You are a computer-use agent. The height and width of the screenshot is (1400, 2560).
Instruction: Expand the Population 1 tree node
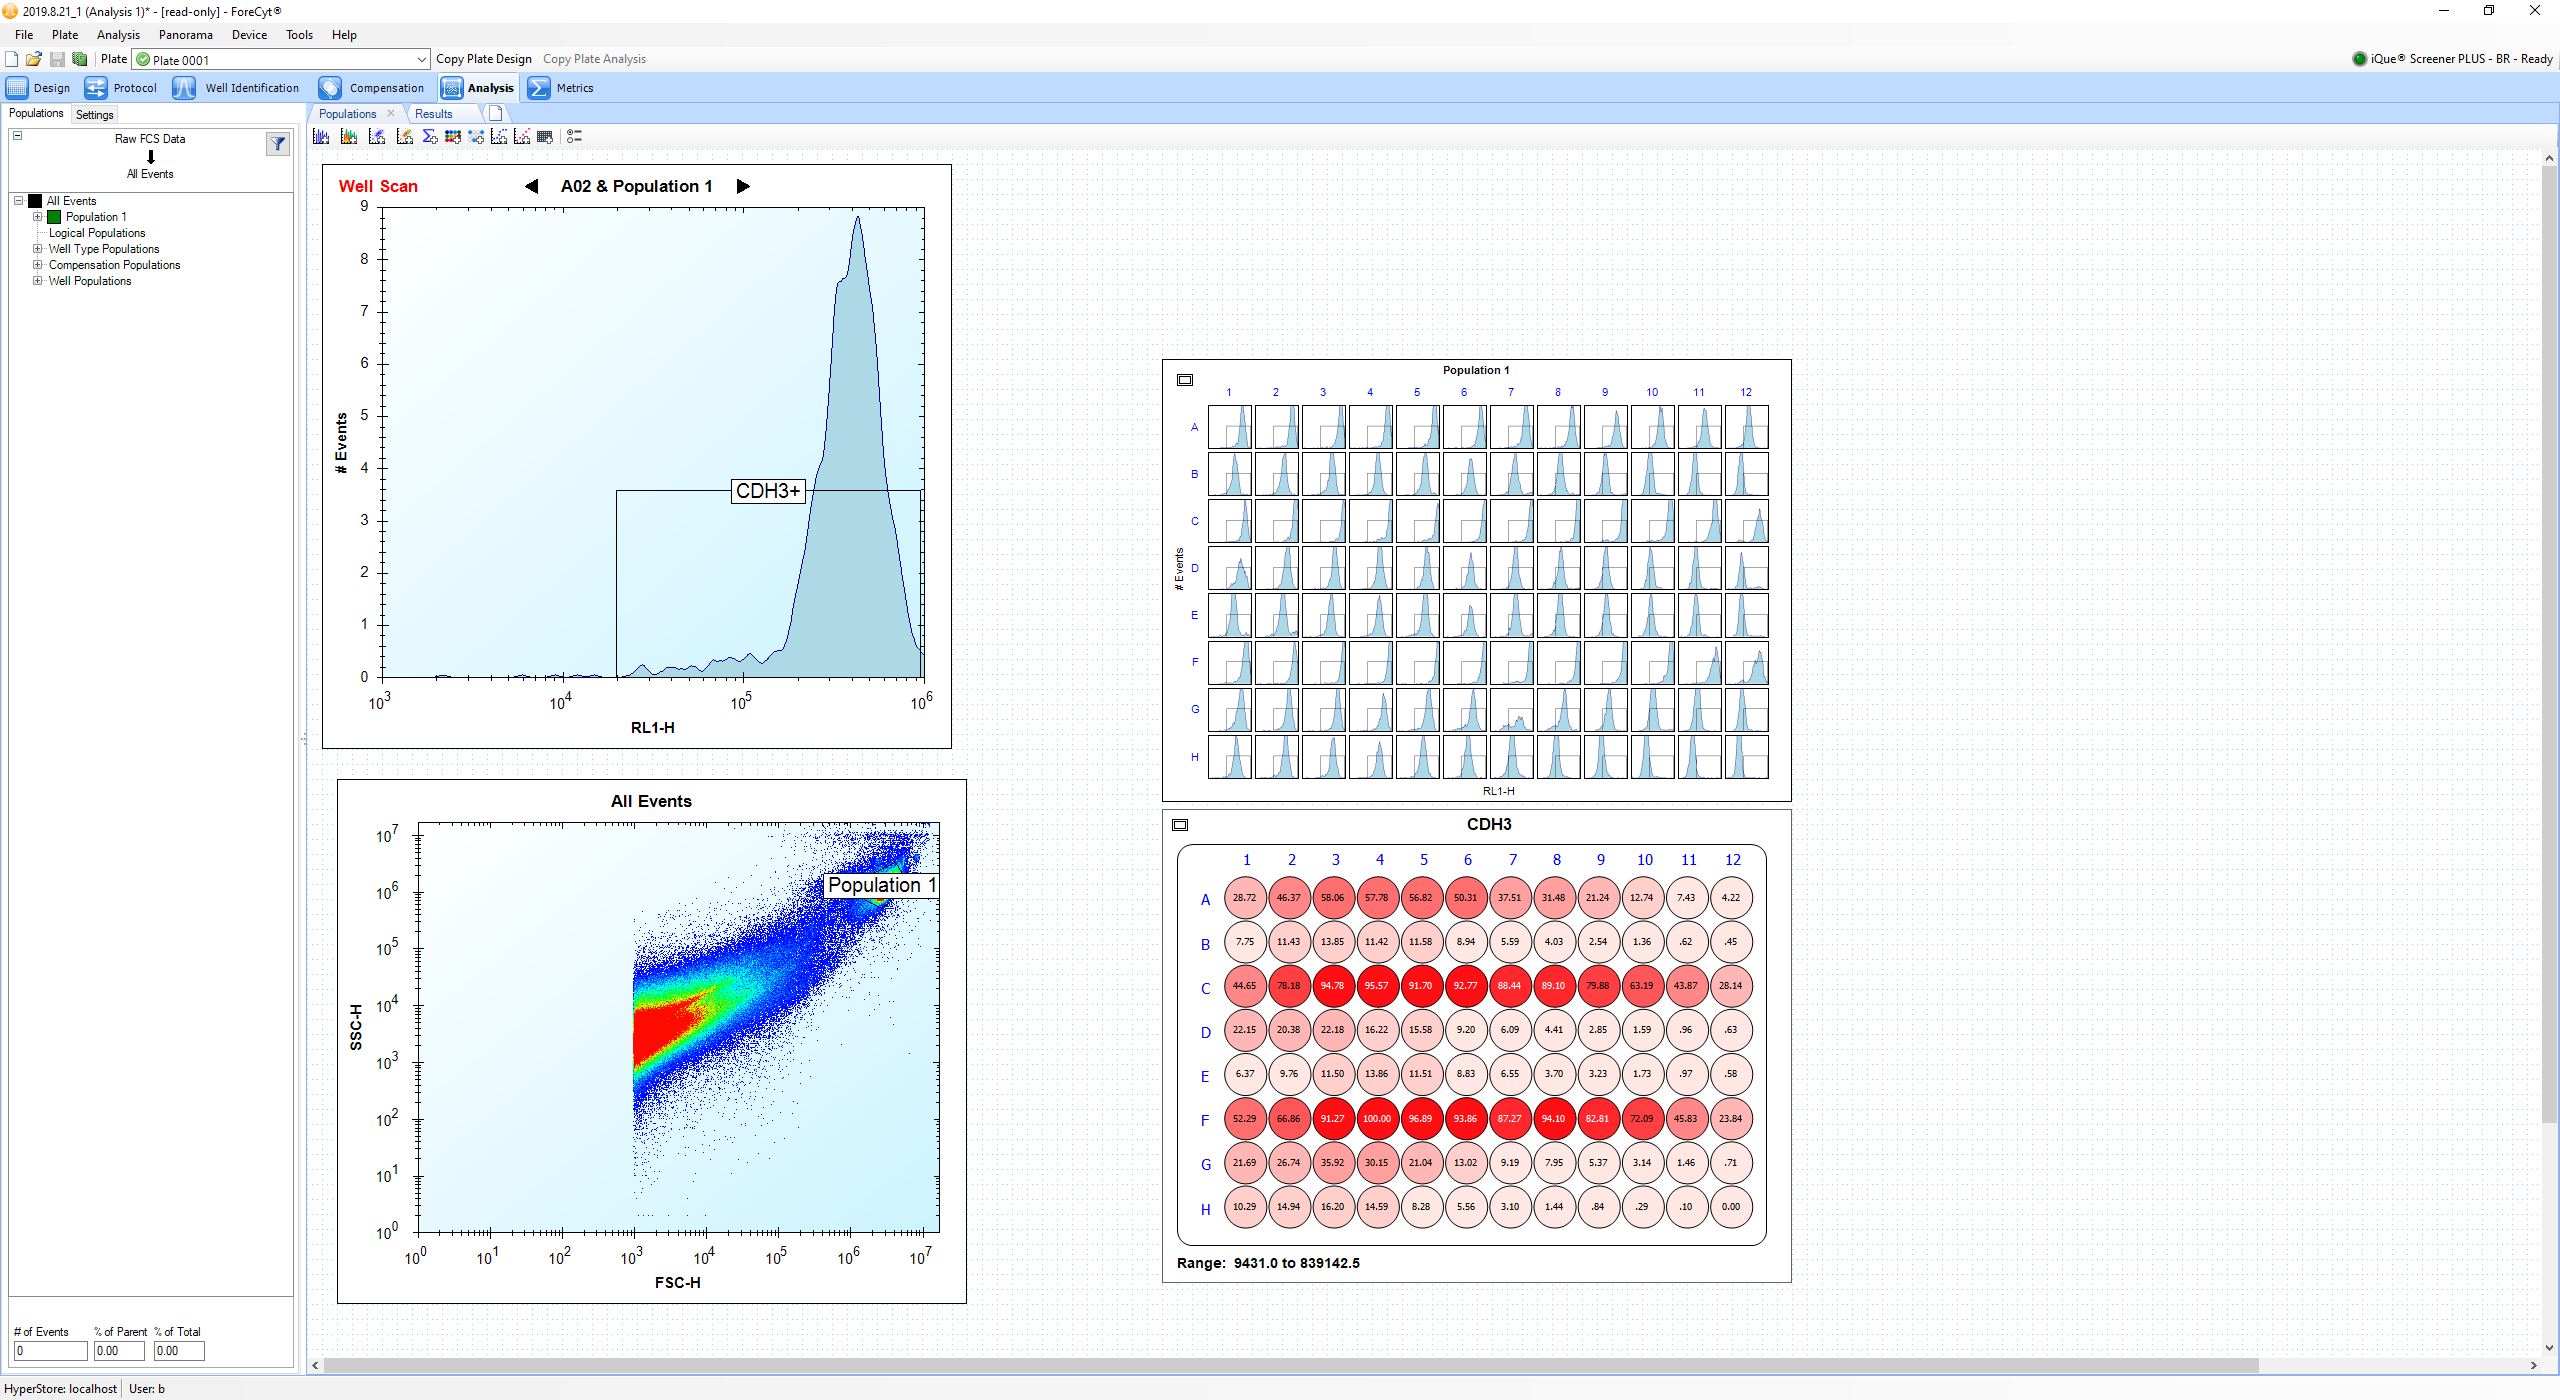coord(37,216)
